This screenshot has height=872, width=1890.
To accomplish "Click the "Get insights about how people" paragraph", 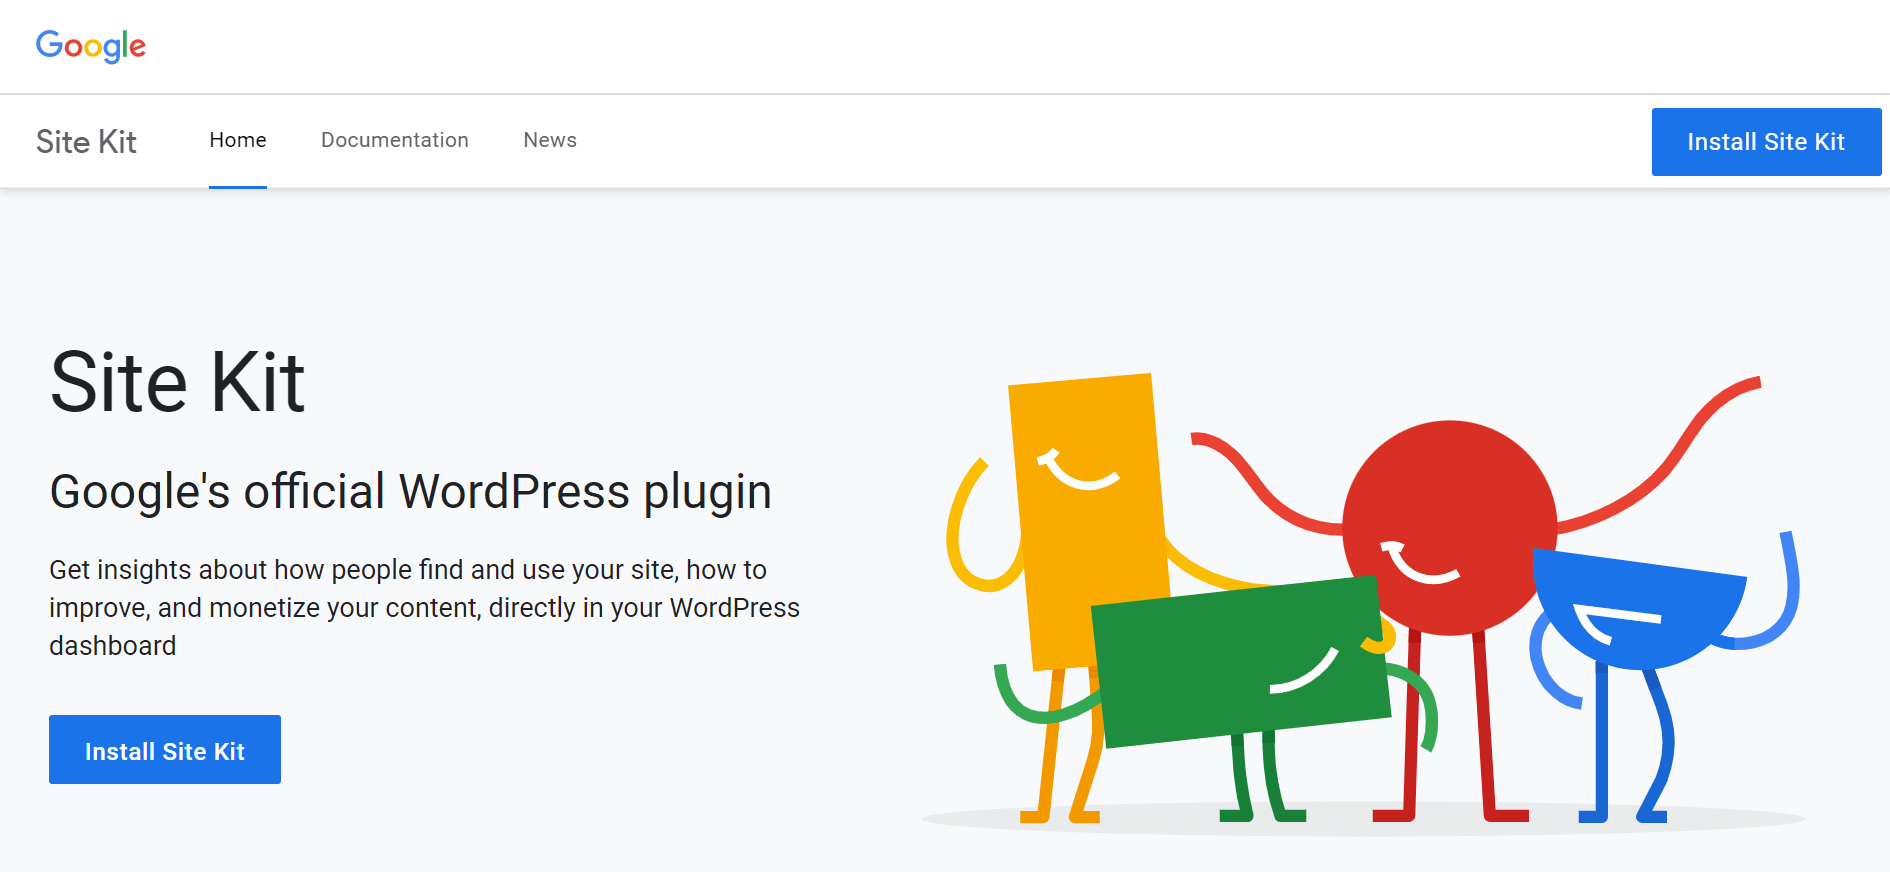I will 424,607.
